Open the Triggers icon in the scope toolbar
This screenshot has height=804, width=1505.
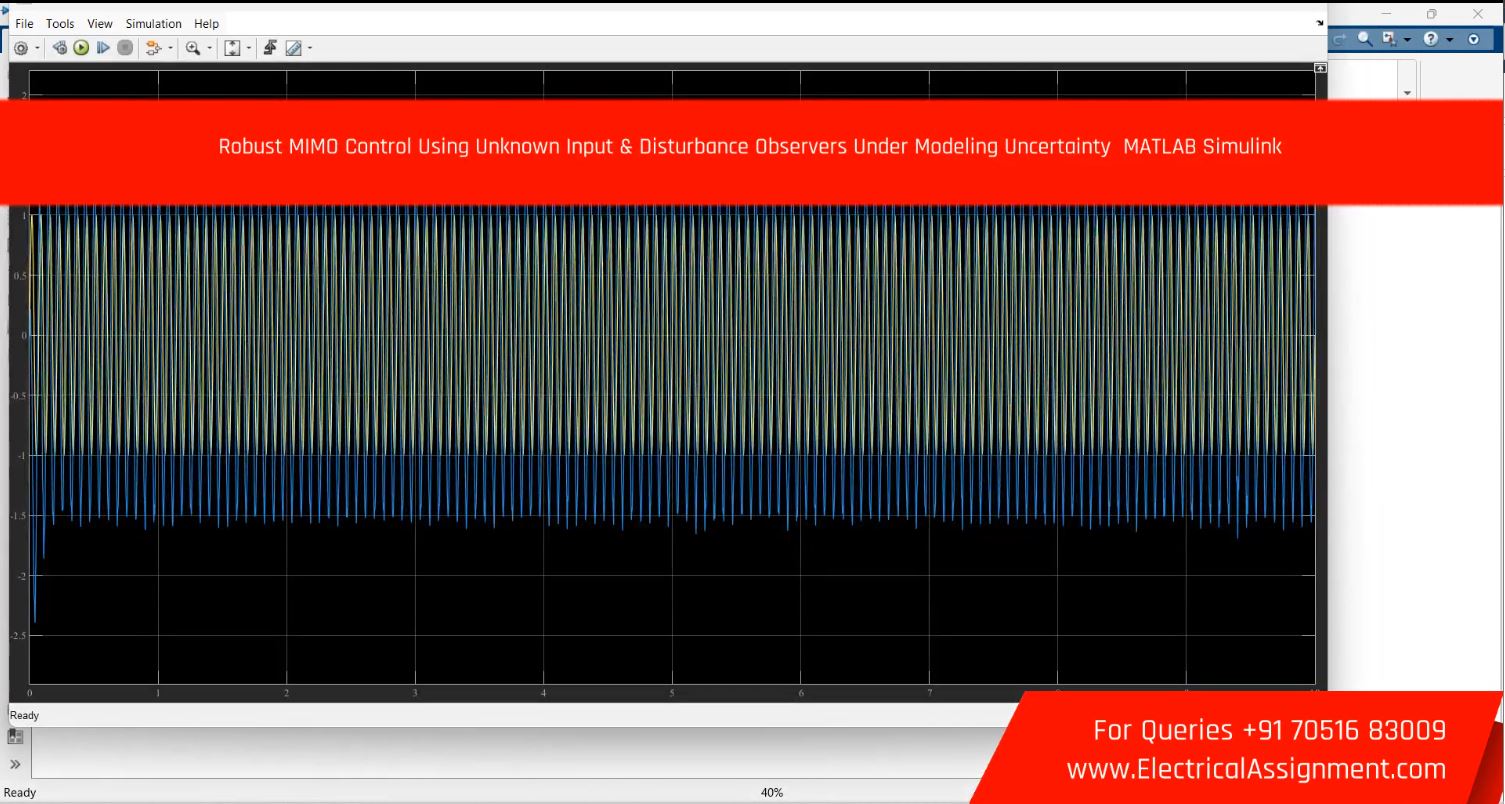point(270,48)
